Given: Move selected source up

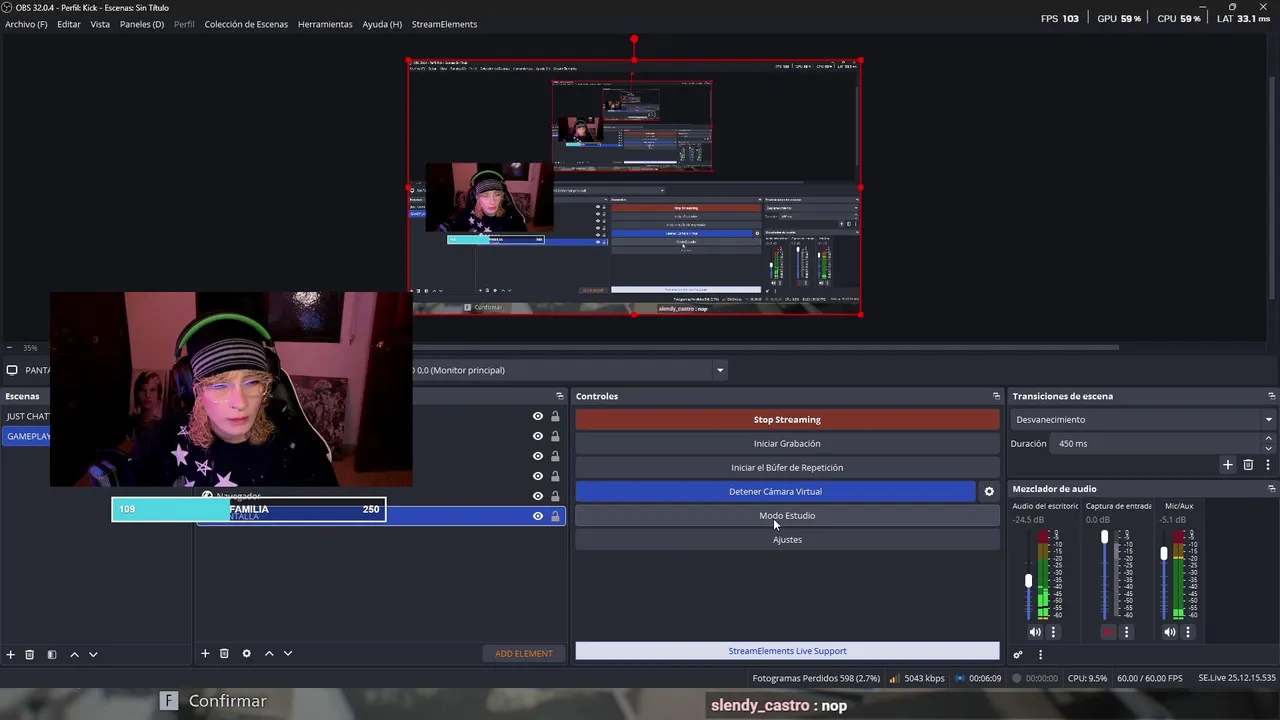Looking at the screenshot, I should 269,653.
